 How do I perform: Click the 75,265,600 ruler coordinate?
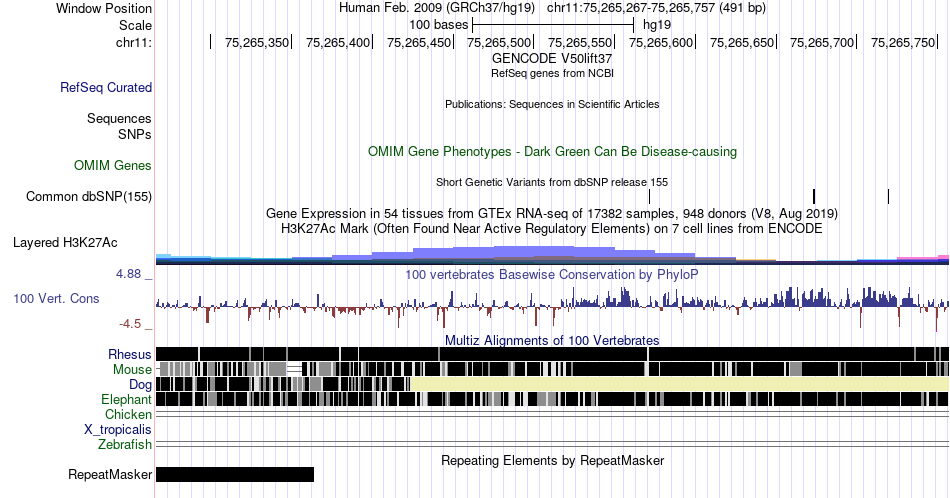661,42
